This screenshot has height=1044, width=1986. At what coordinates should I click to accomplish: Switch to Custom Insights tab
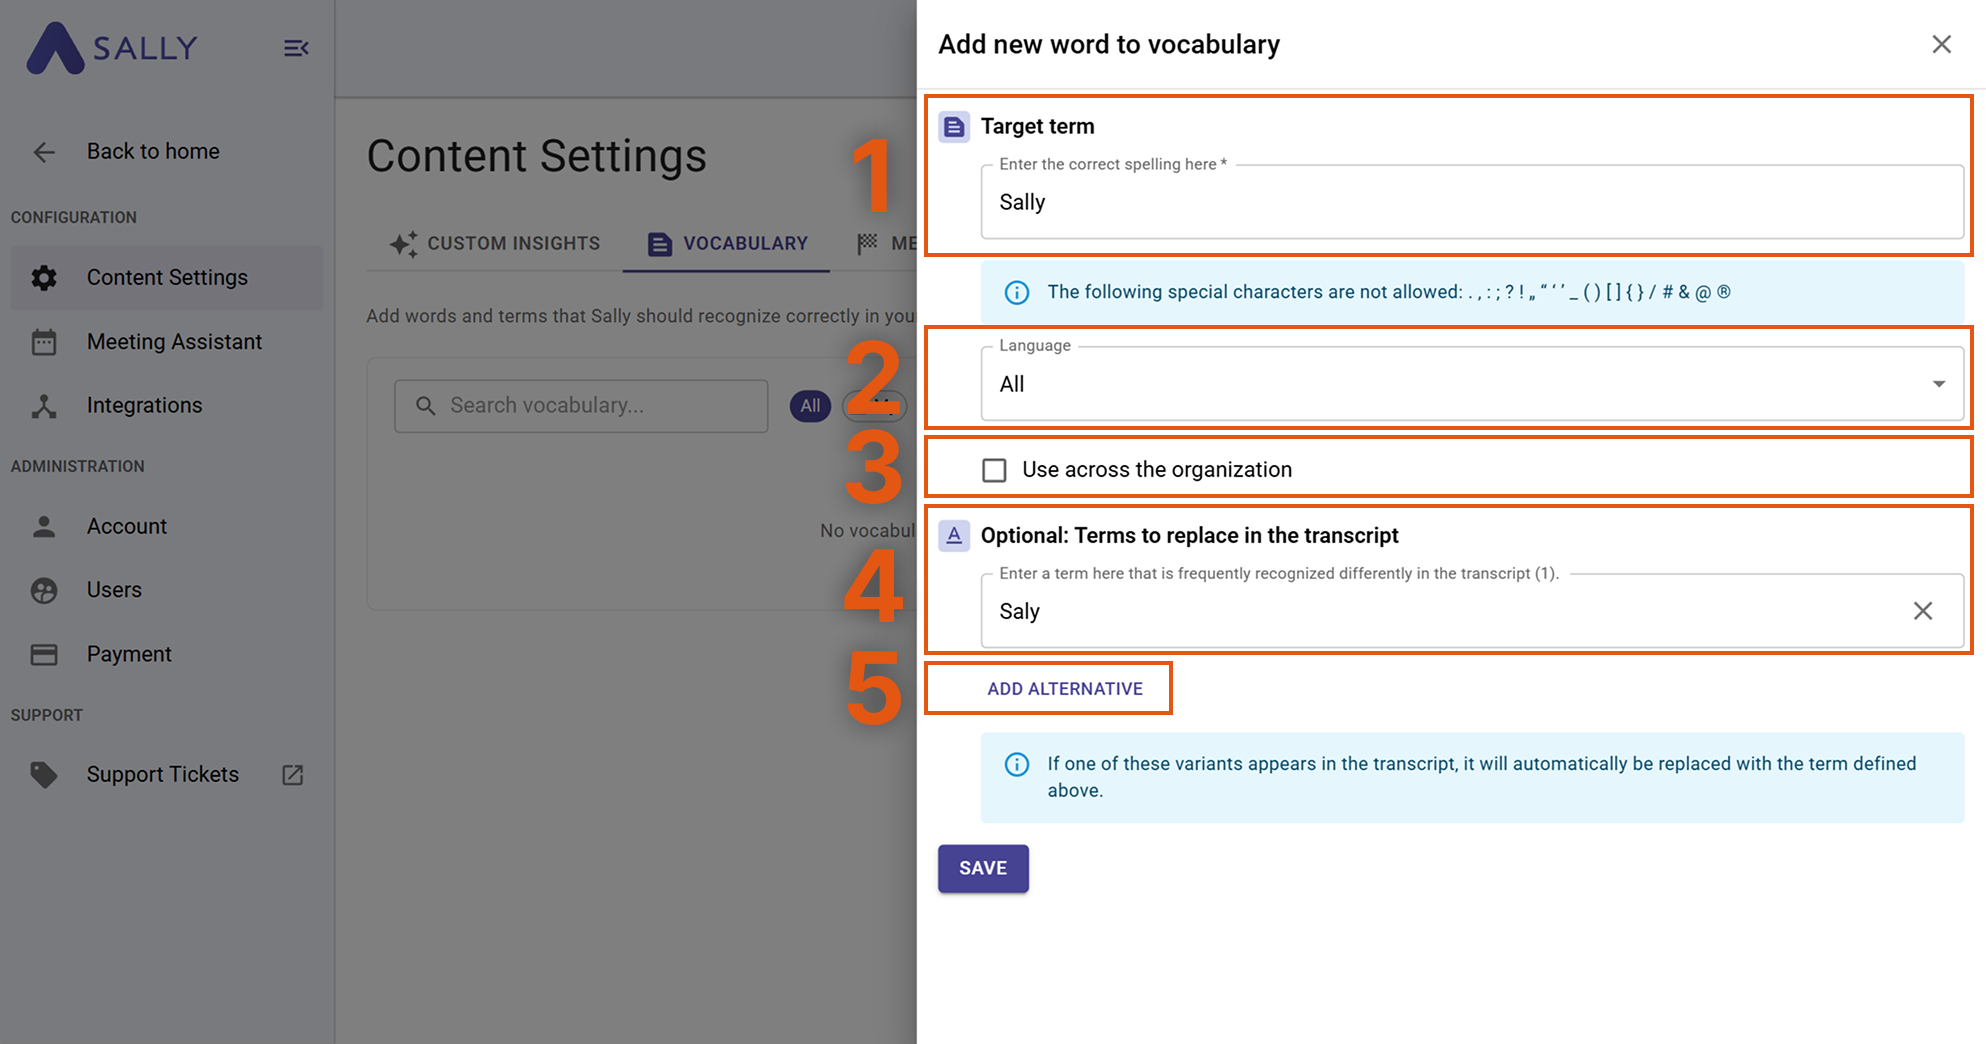[x=496, y=244]
